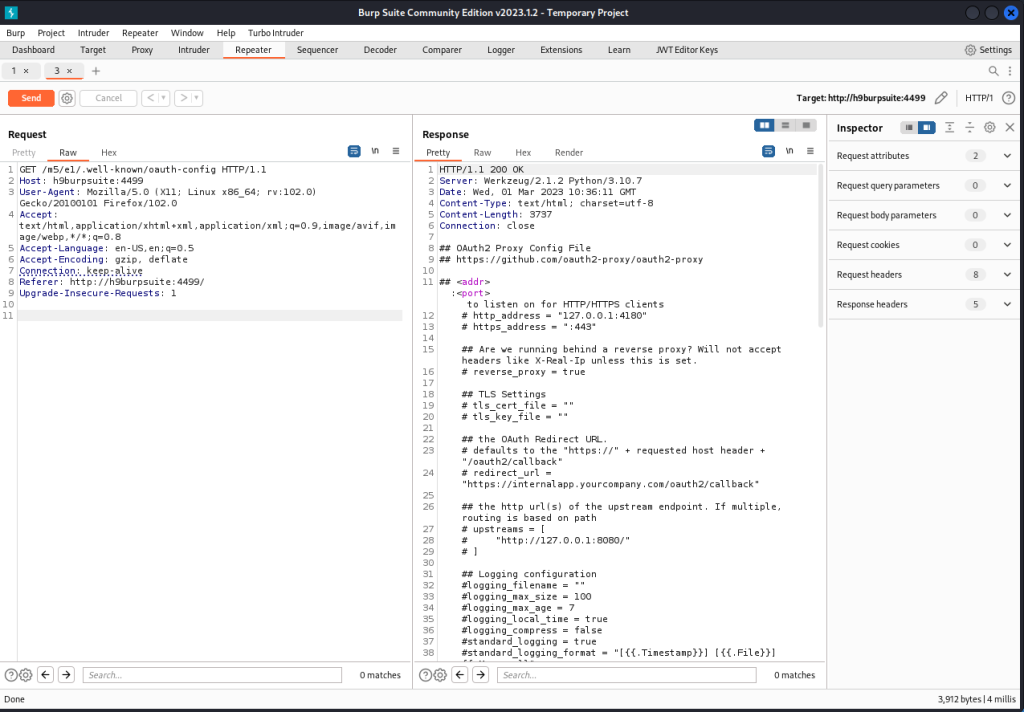Screen dimensions: 1024x712
Task: Toggle non-printable characters in Response editor
Action: [x=790, y=151]
